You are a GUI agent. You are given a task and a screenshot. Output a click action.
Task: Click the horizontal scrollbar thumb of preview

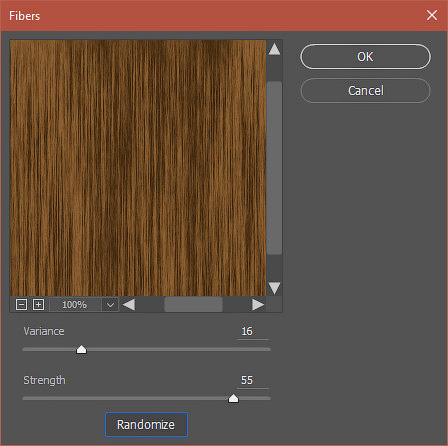pos(193,305)
